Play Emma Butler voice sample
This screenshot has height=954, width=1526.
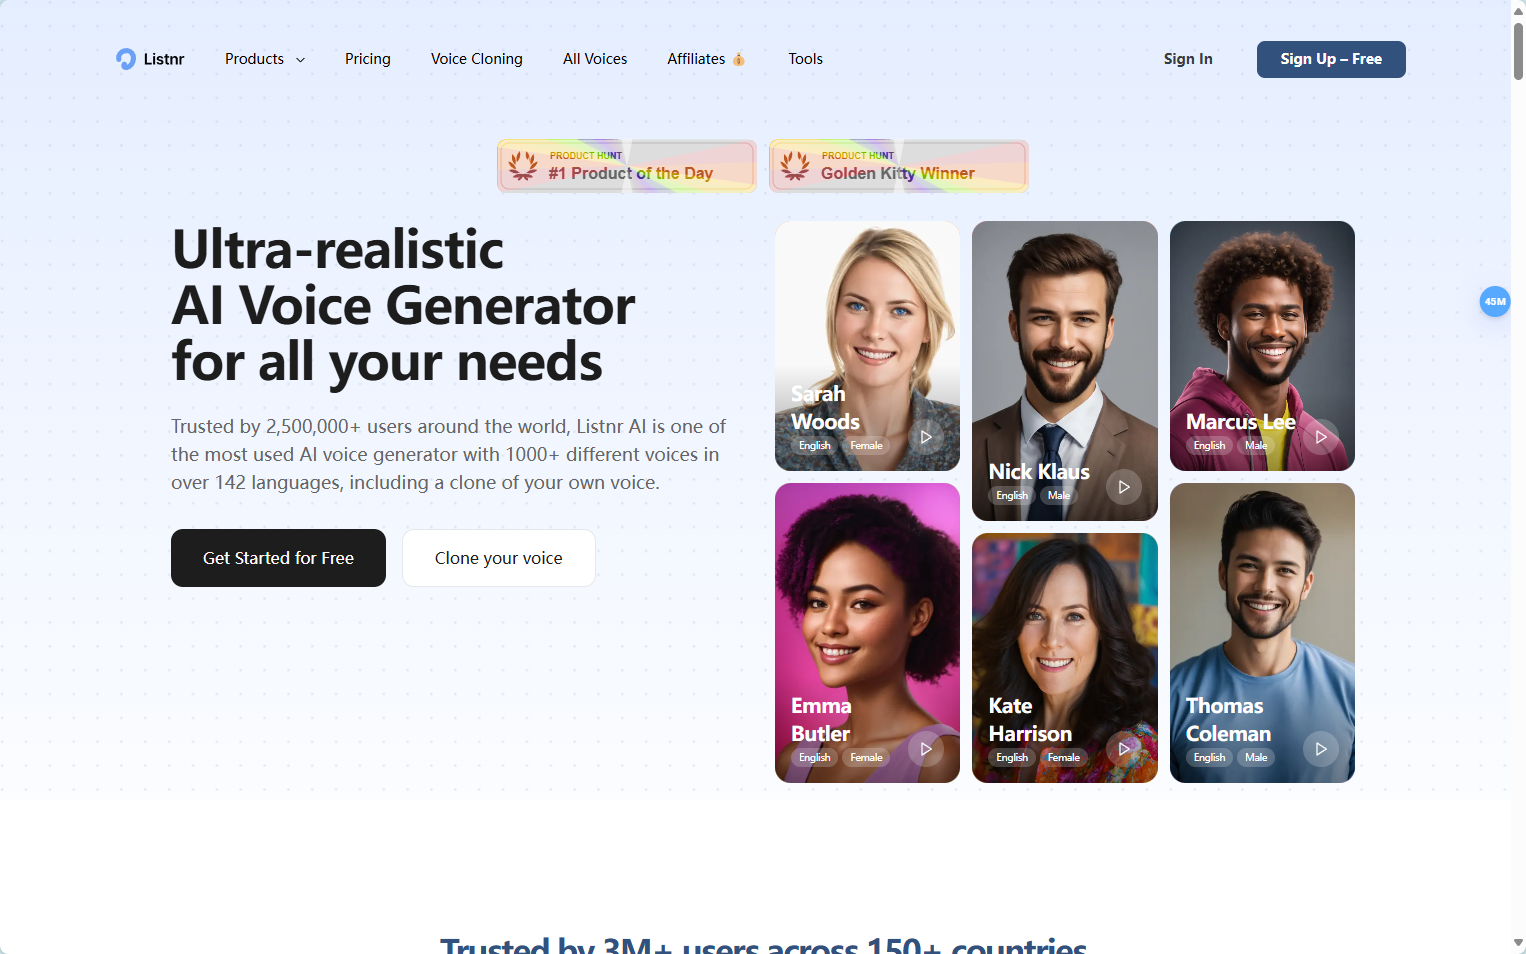point(926,749)
